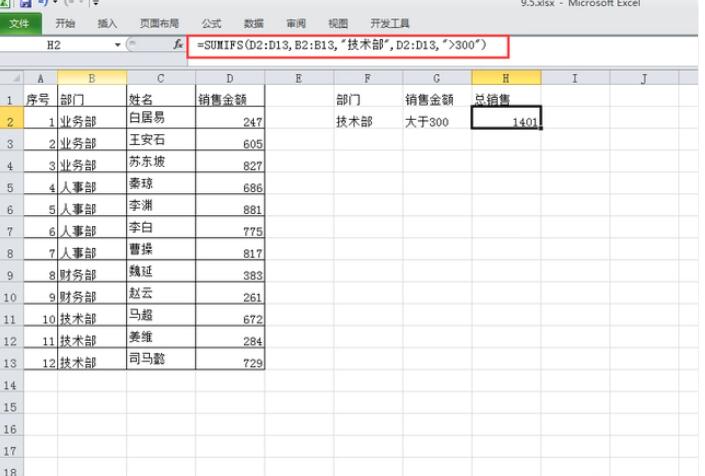The width and height of the screenshot is (705, 476).
Task: Select the 页面布局 (Page Layout) tab
Action: click(159, 23)
